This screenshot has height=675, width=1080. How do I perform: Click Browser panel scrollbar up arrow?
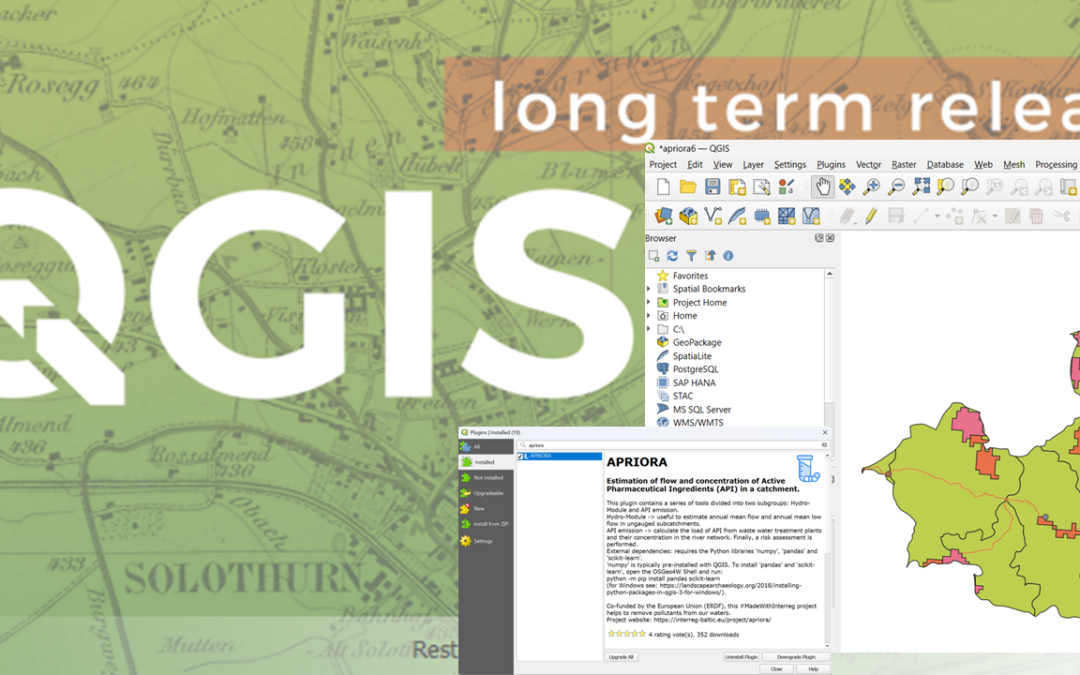[829, 274]
